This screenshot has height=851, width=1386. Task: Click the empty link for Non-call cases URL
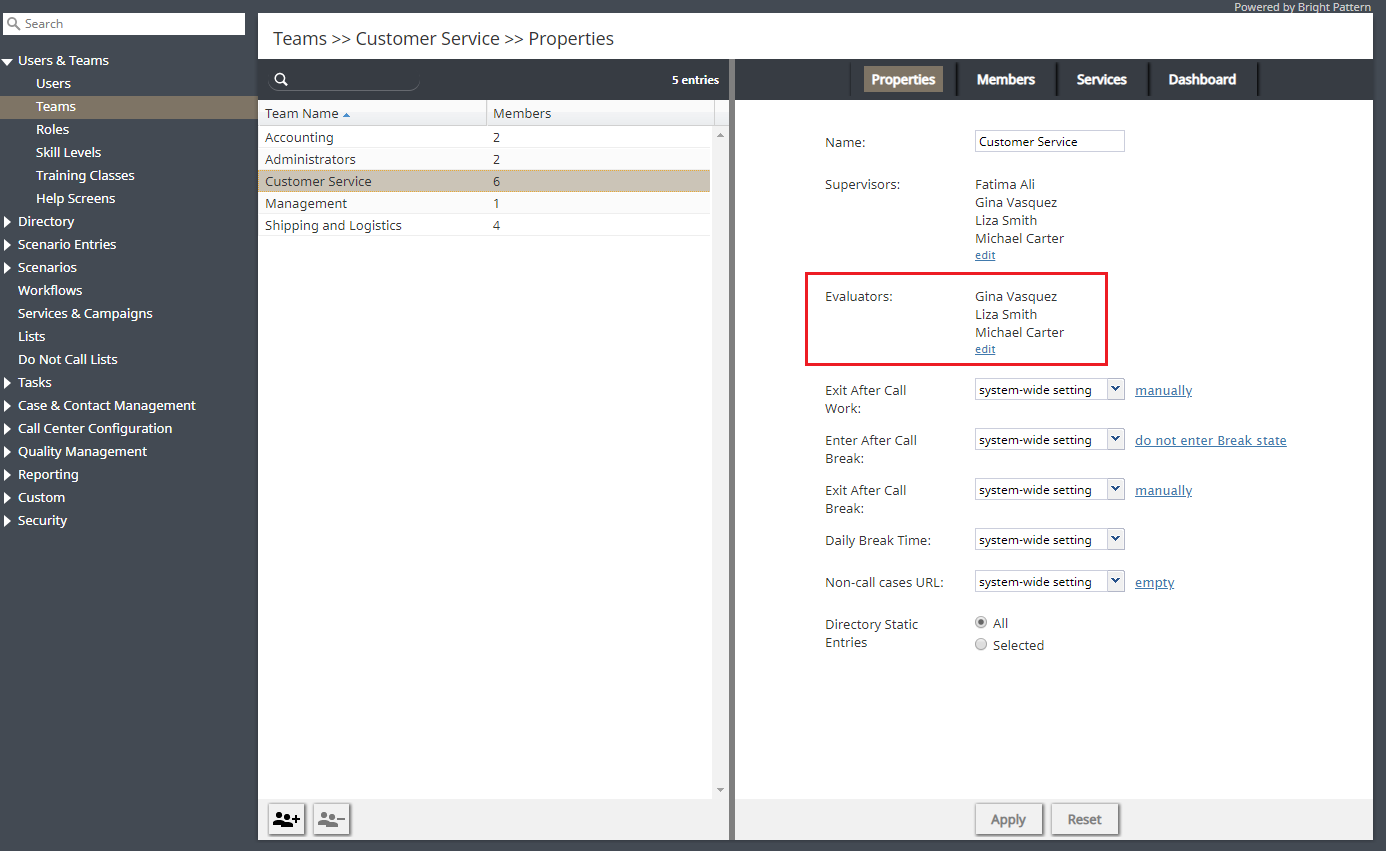pyautogui.click(x=1154, y=583)
